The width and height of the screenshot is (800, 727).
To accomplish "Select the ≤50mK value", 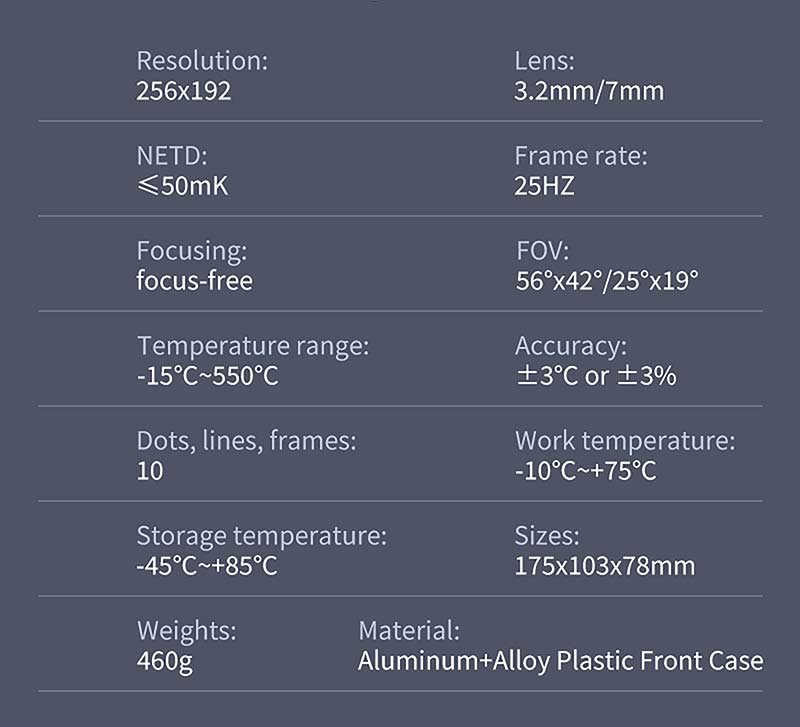I will (182, 186).
